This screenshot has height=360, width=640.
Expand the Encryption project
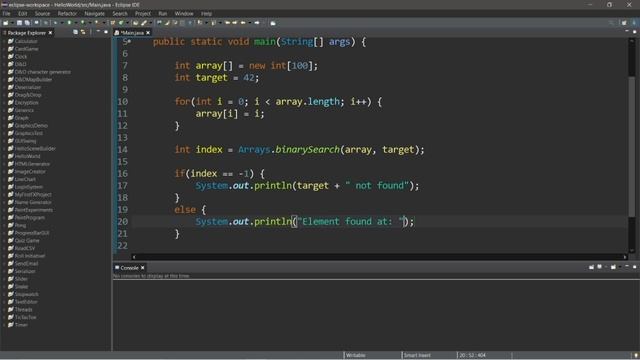click(x=4, y=102)
